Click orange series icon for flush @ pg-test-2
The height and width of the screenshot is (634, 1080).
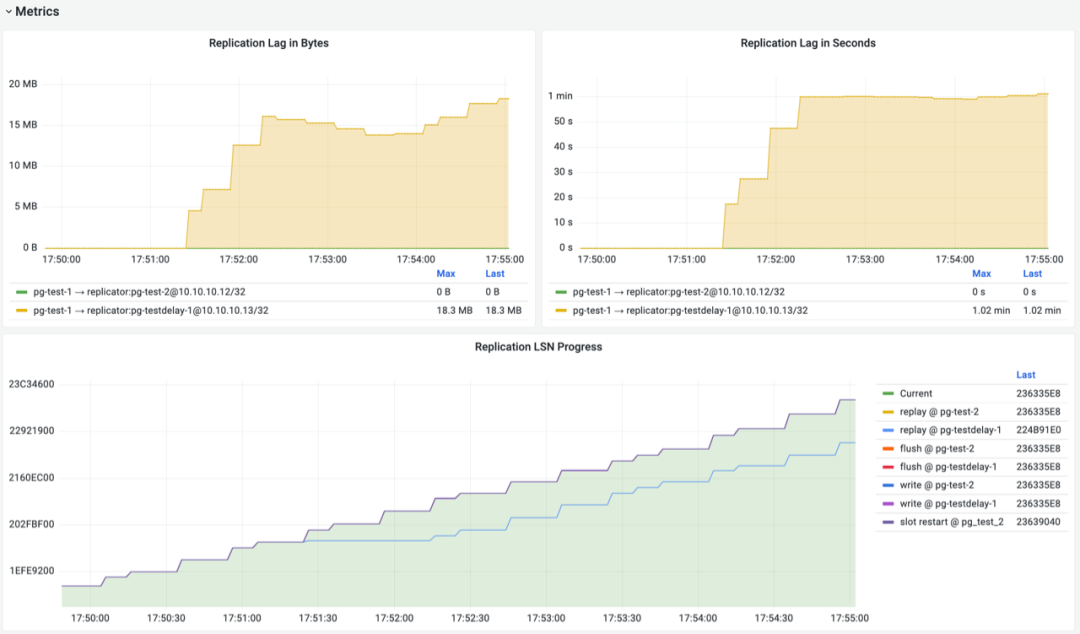tap(887, 449)
